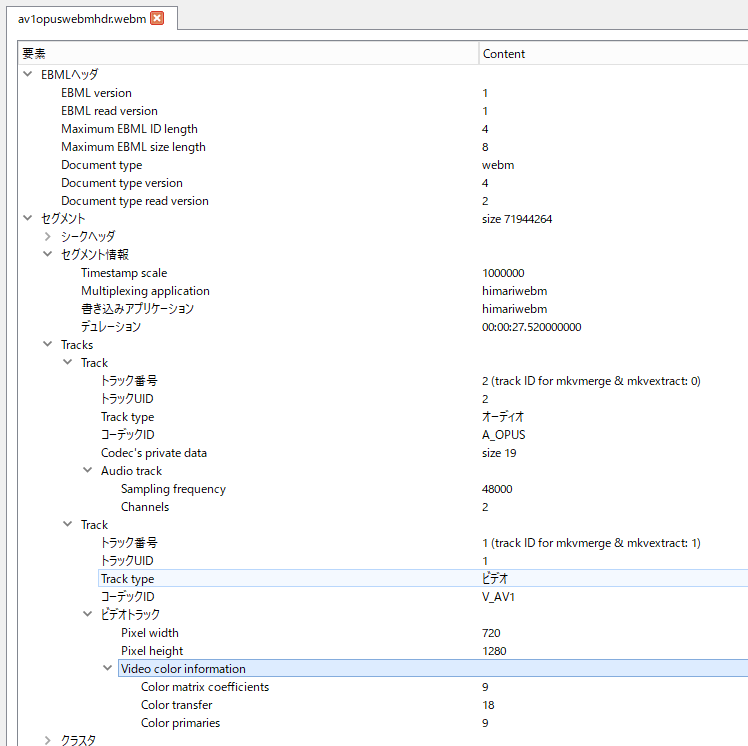This screenshot has height=746, width=748.
Task: Collapse the Tracks node
Action: pyautogui.click(x=48, y=345)
